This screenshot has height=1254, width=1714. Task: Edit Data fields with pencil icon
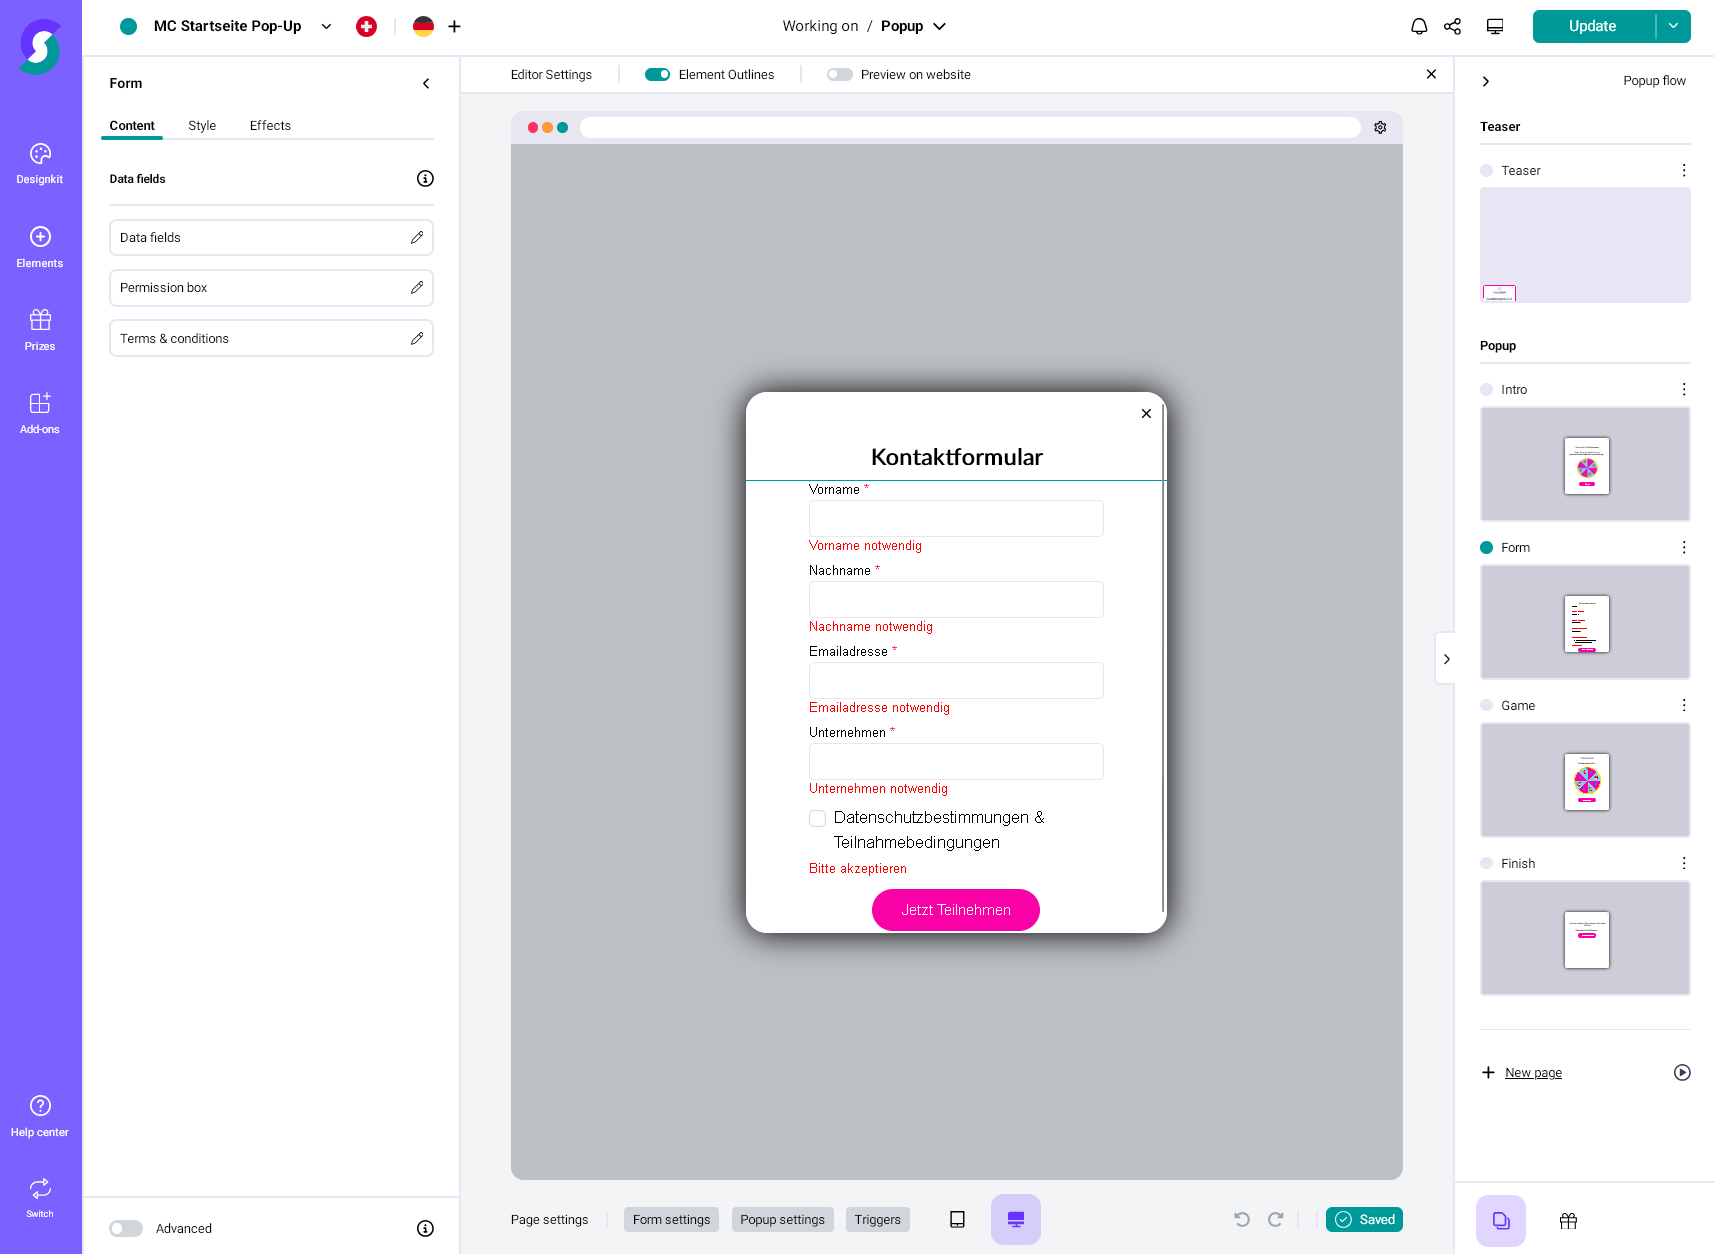pos(417,238)
